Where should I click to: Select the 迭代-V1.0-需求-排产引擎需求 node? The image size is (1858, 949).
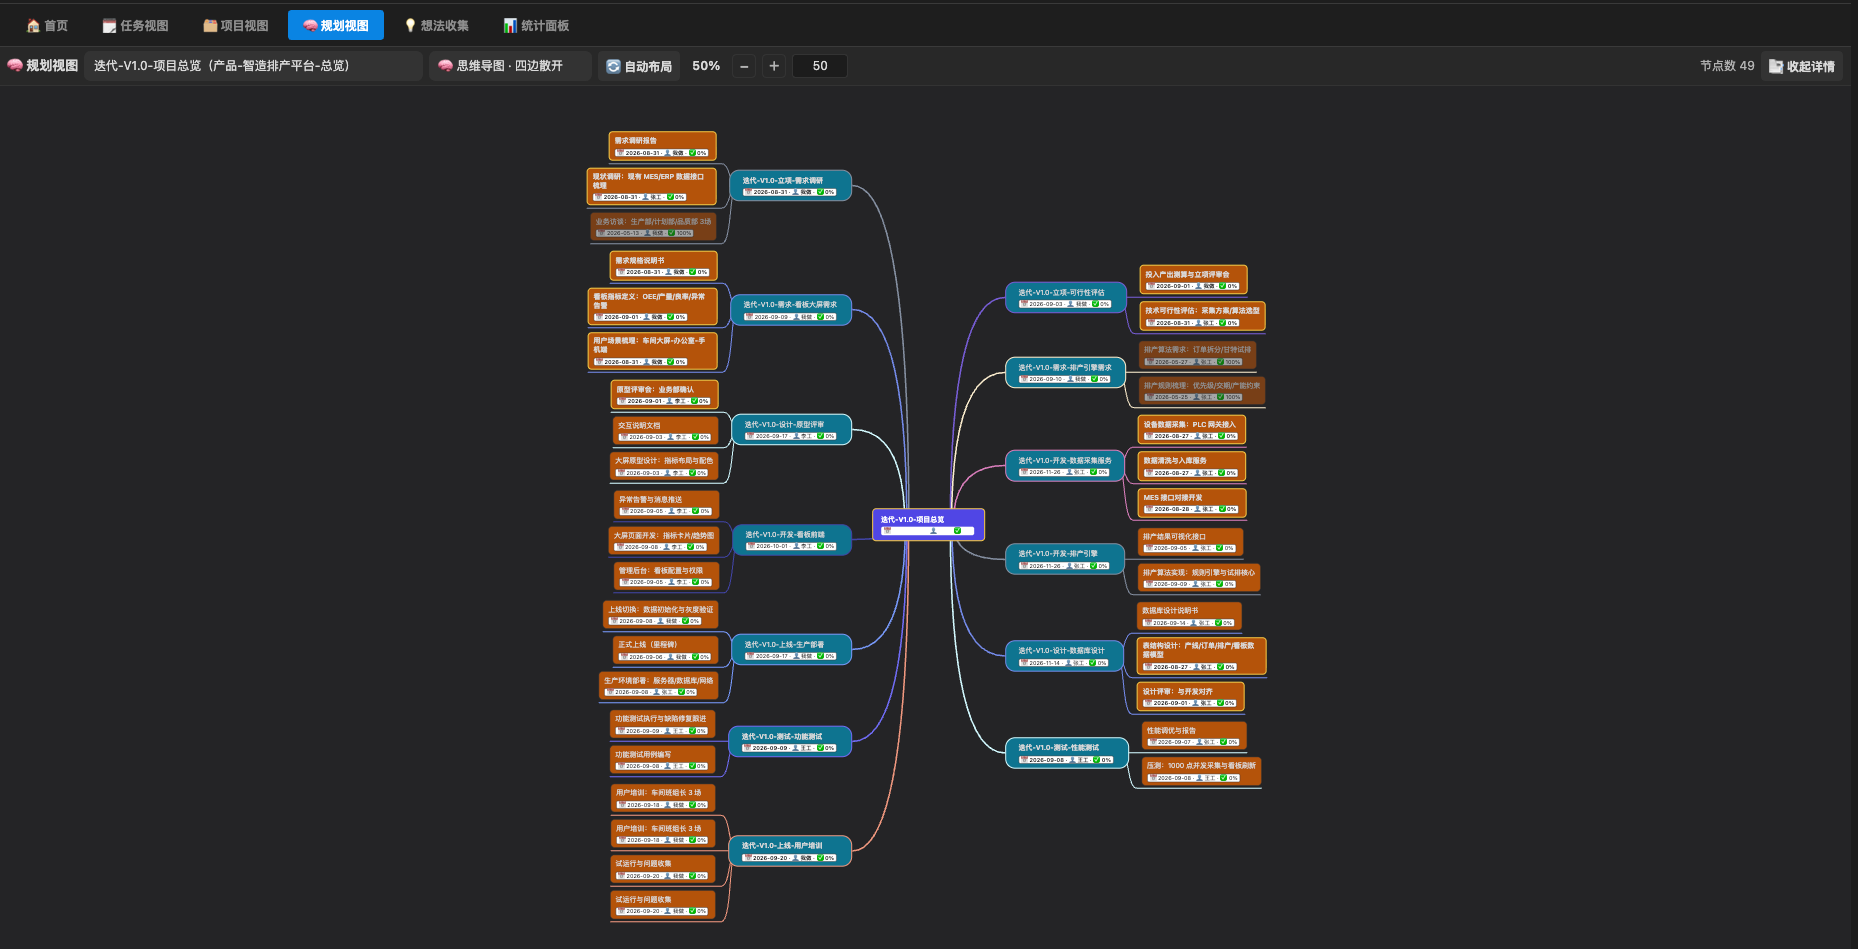pos(1066,373)
